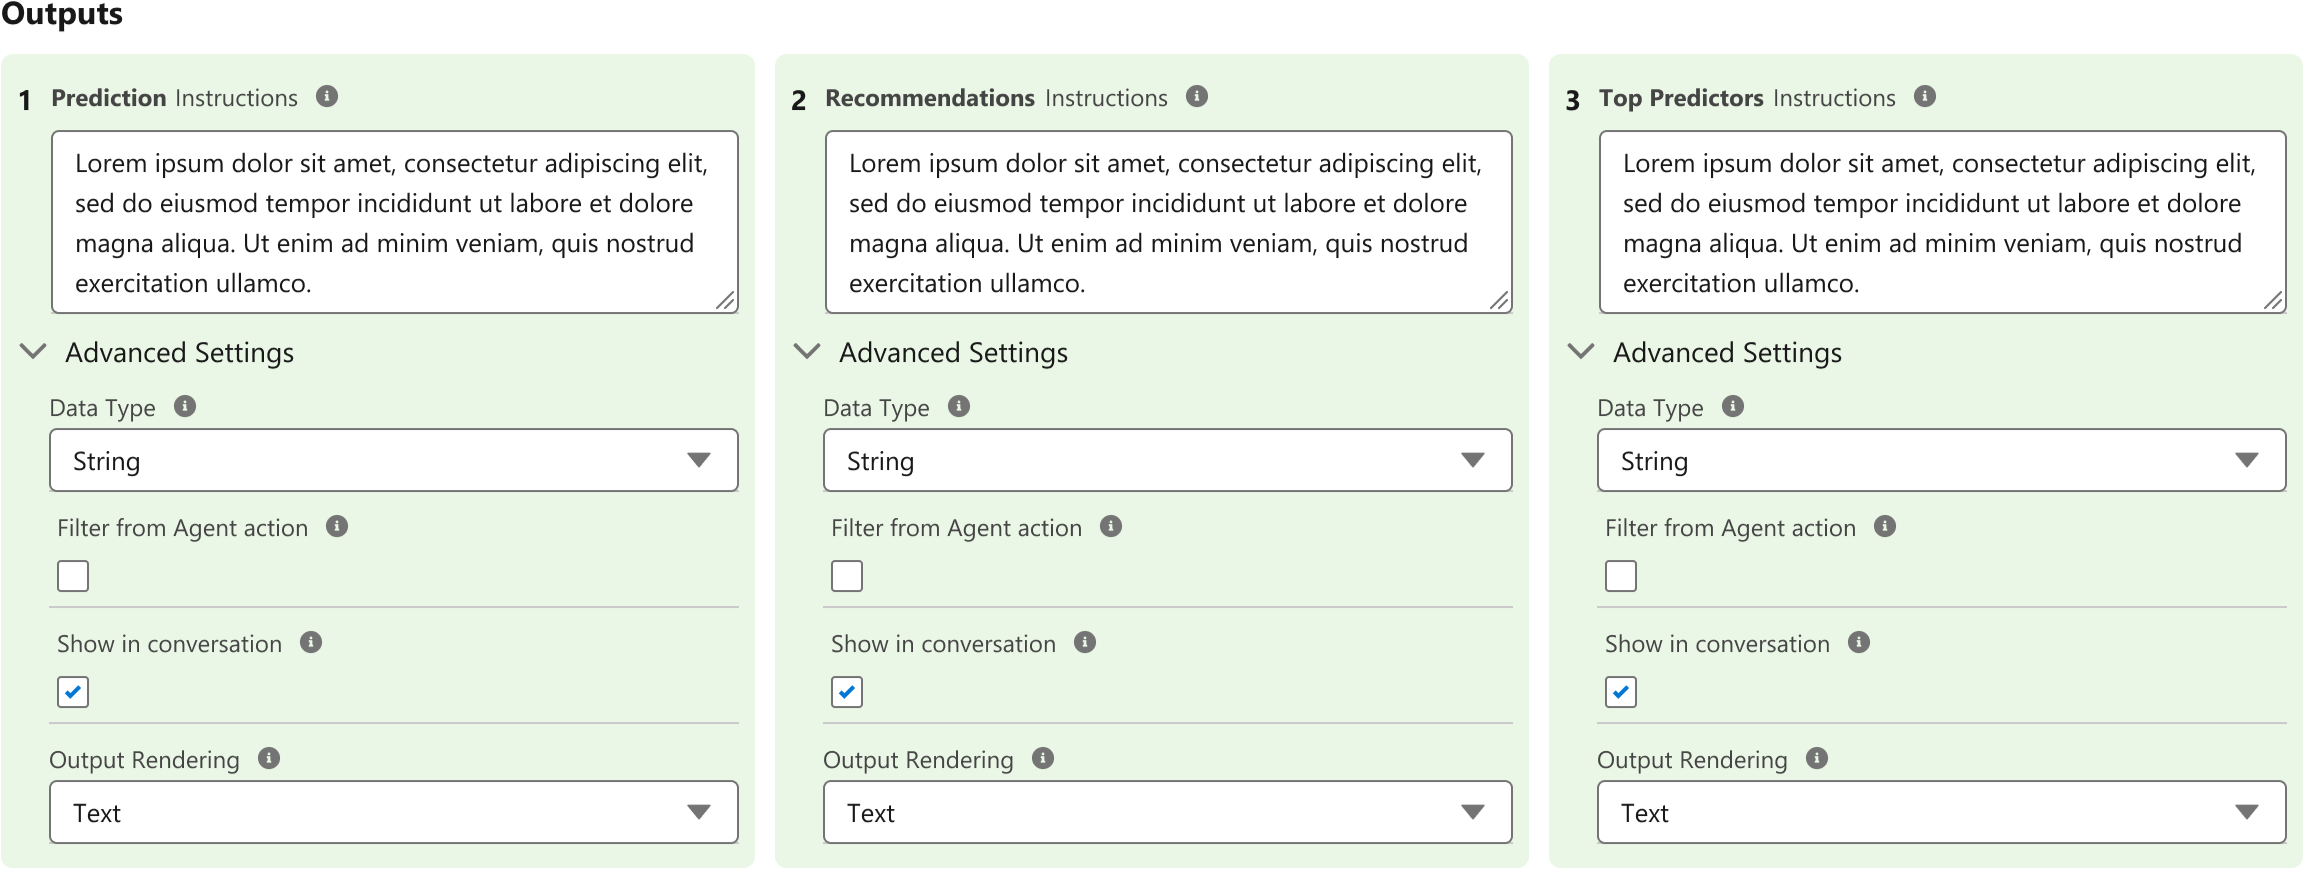Collapse Advanced Settings in Recommendations card
2303x870 pixels.
[807, 352]
